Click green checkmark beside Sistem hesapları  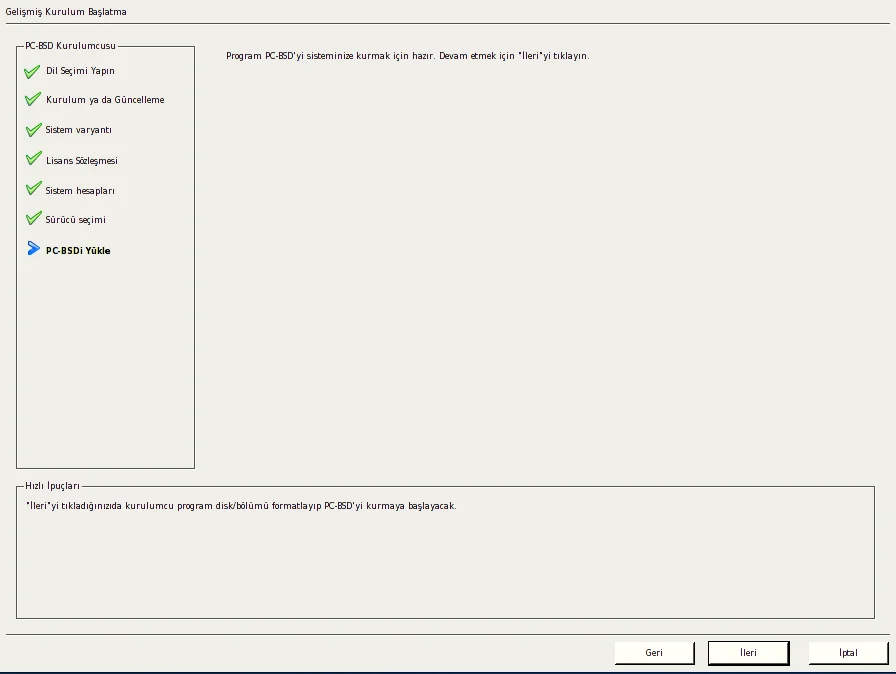33,188
